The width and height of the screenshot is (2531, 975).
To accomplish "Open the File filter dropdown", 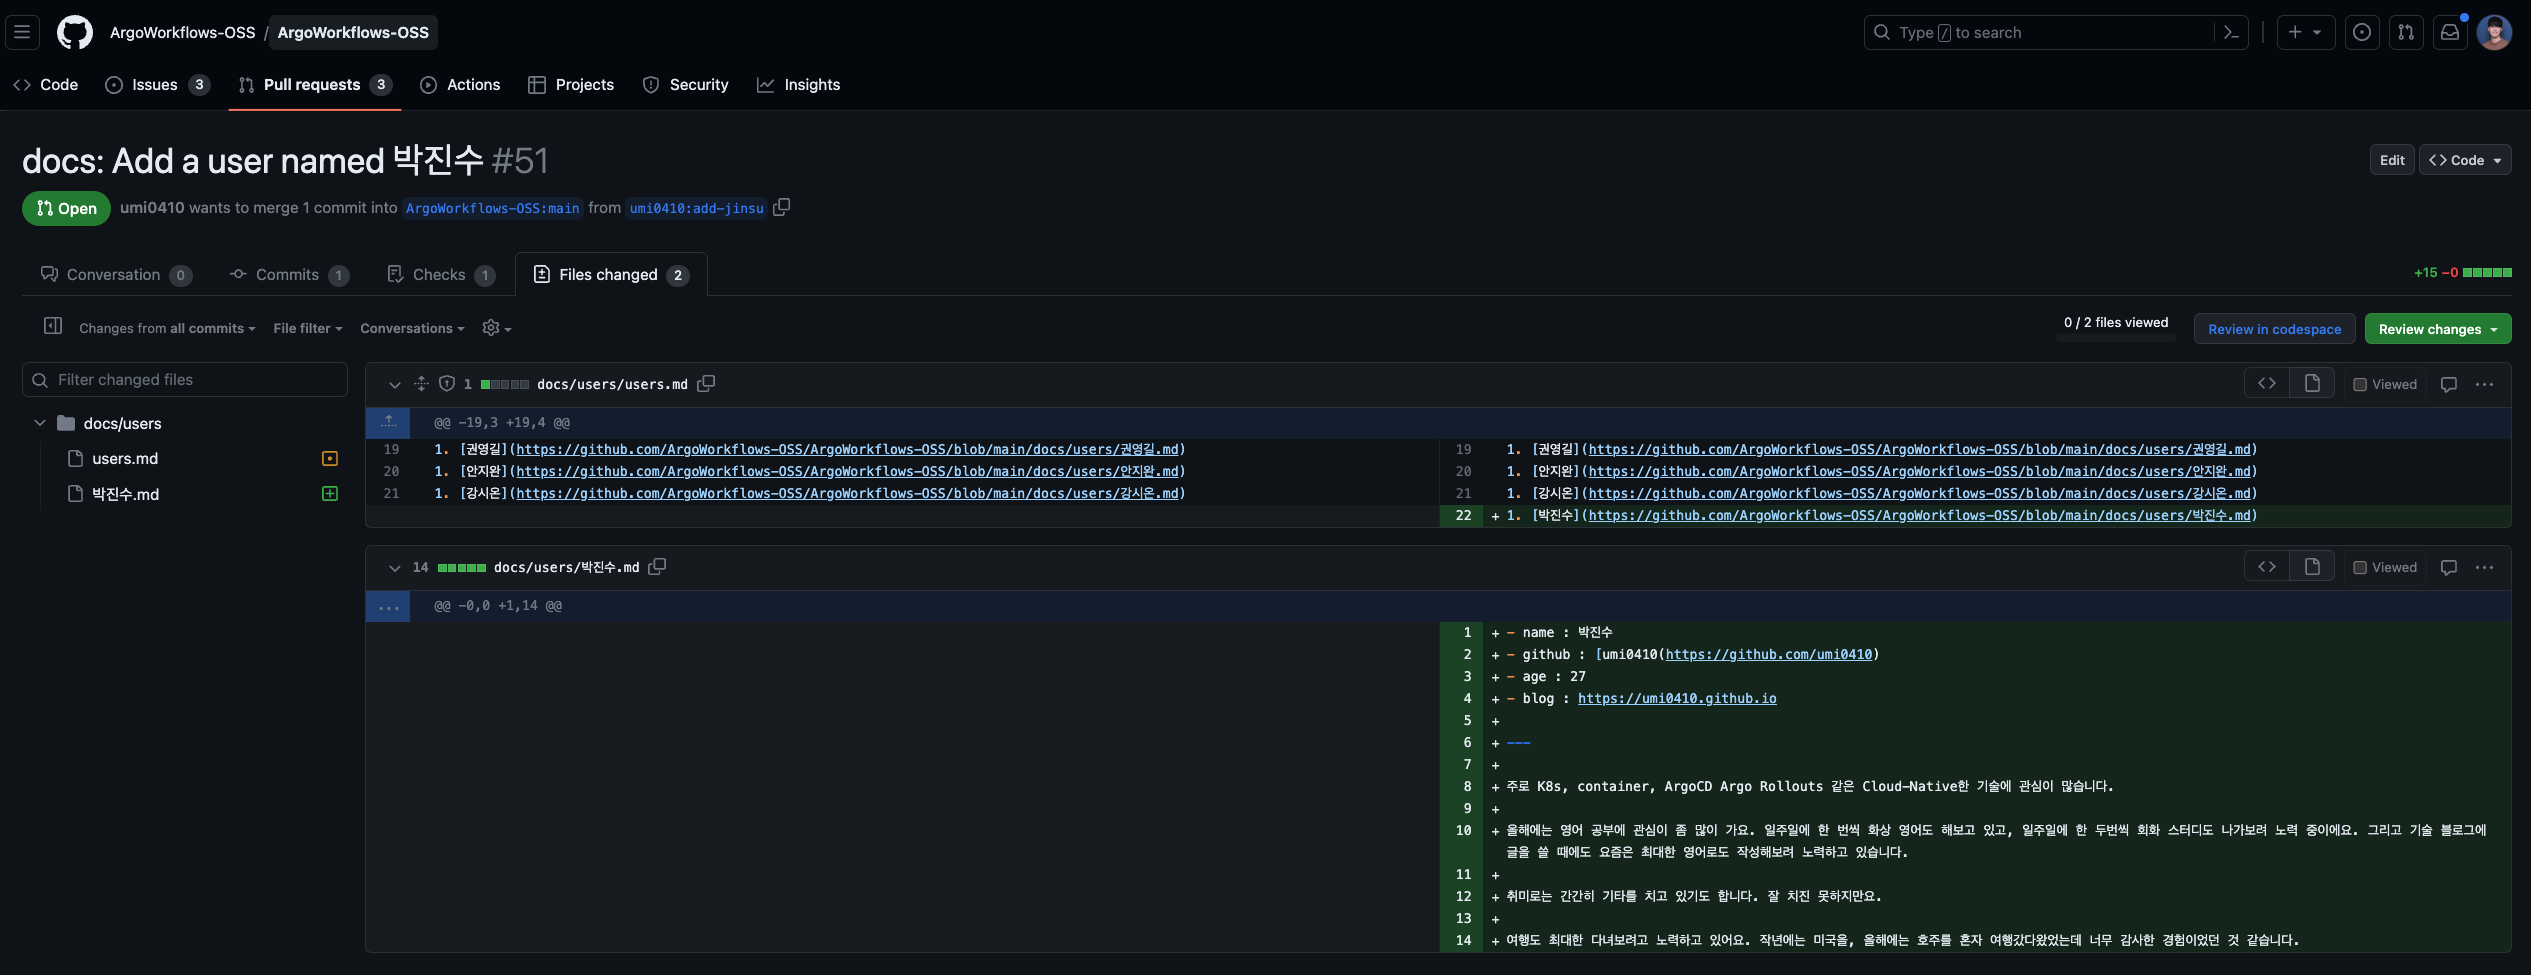I will [308, 328].
